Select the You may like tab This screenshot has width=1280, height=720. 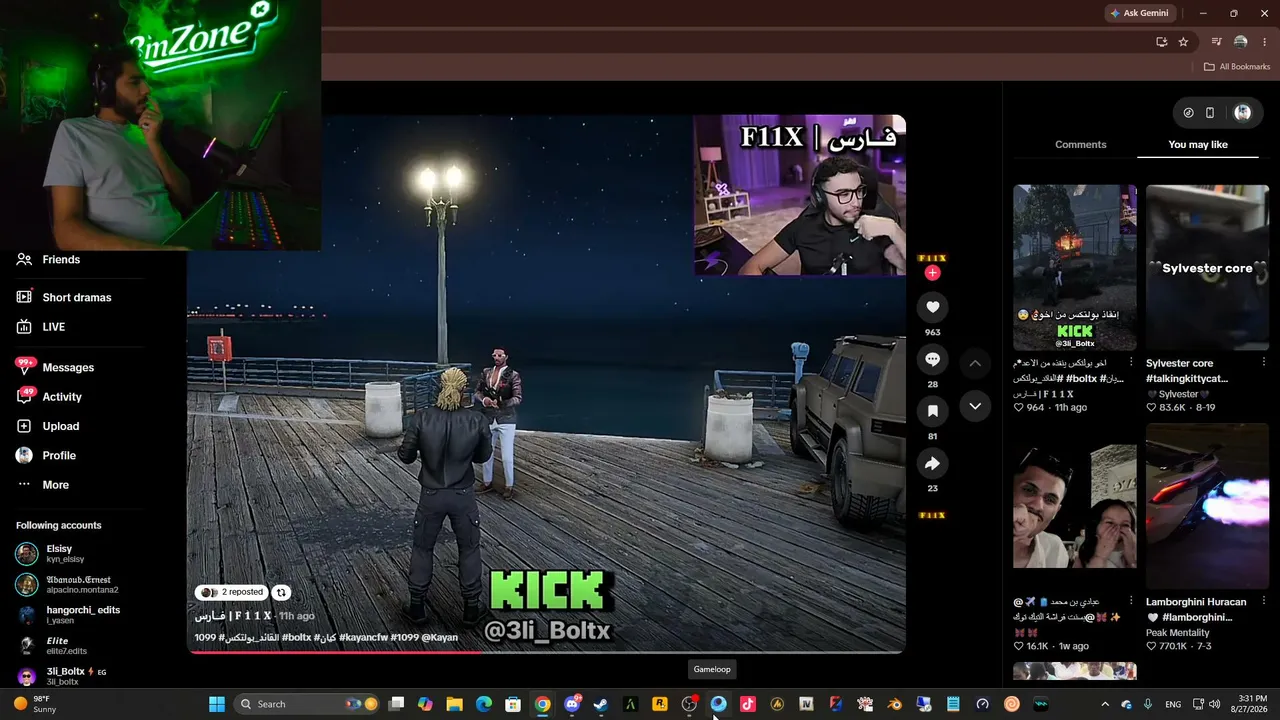pyautogui.click(x=1198, y=145)
